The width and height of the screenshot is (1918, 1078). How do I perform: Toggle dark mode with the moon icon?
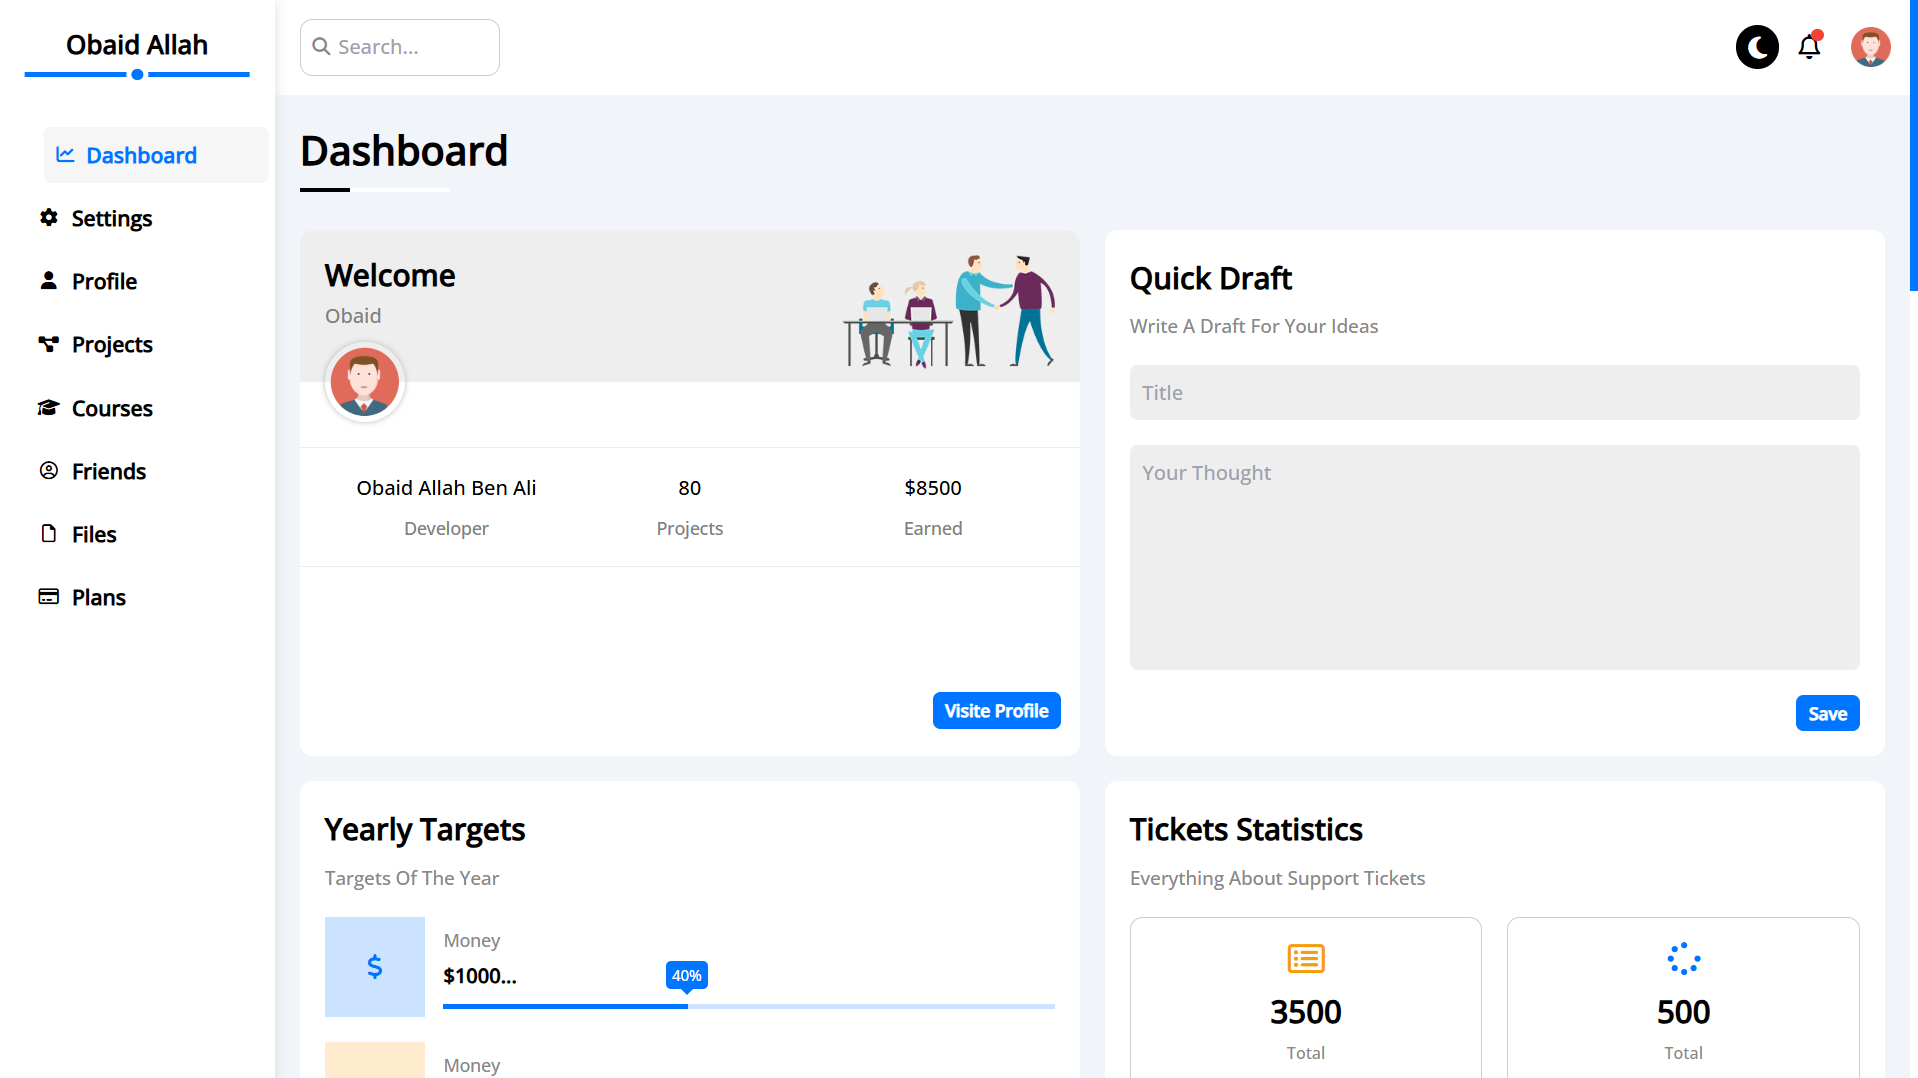coord(1757,47)
